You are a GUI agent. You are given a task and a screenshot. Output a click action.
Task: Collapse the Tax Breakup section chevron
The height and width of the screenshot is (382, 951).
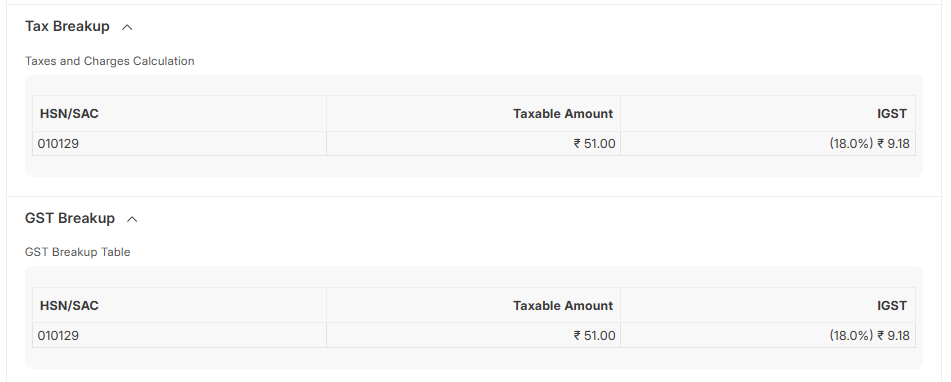127,27
